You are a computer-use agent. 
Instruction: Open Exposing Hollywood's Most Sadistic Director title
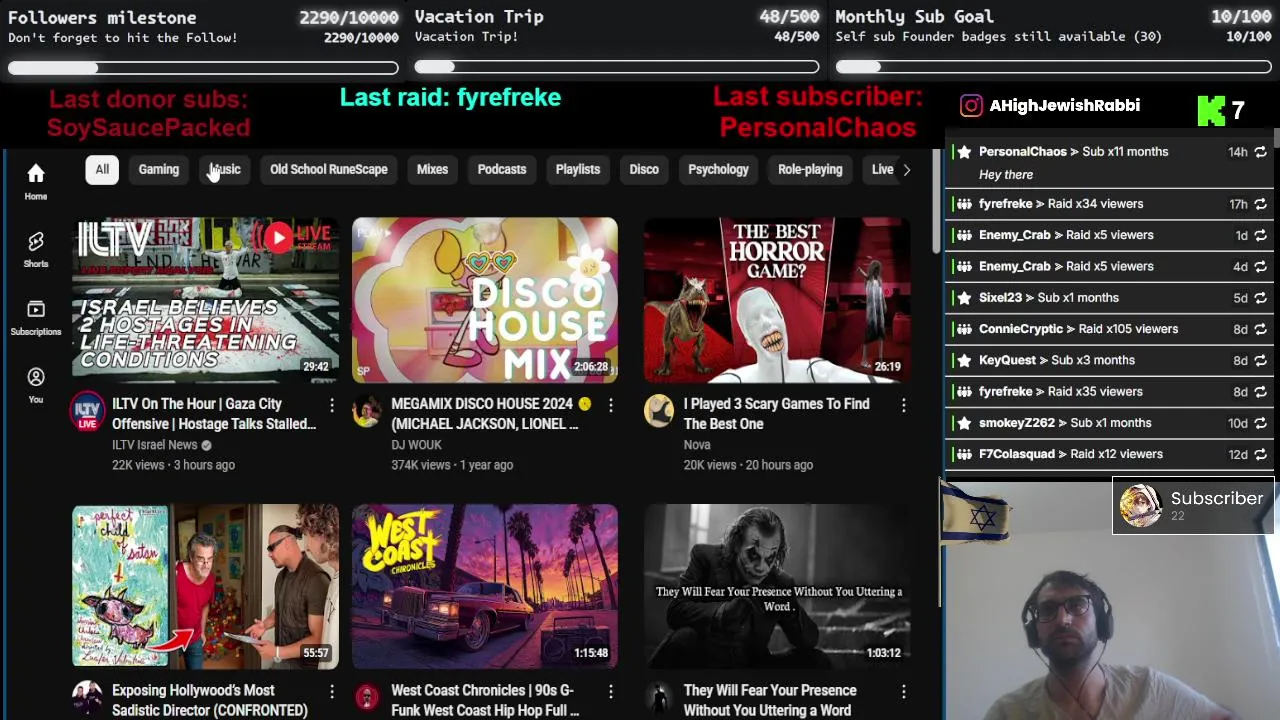[210, 701]
